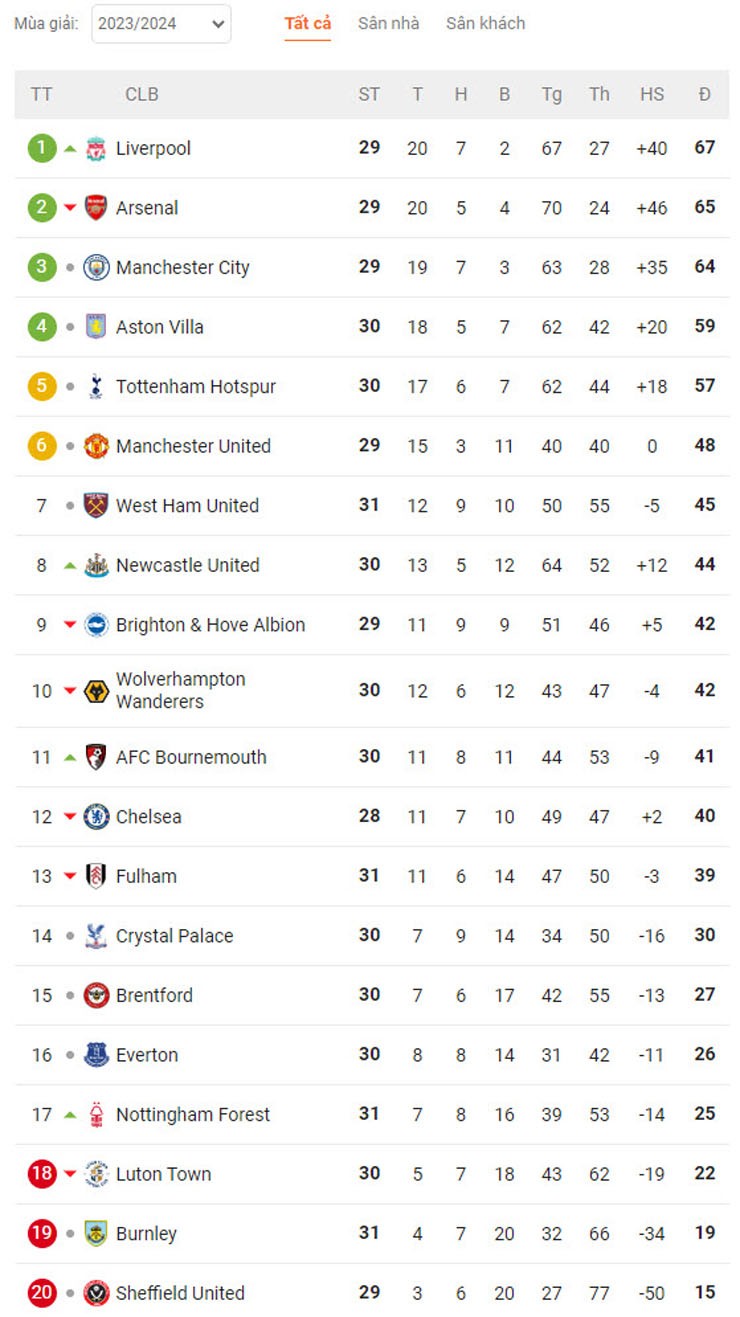Click the red rank 18 badge
The width and height of the screenshot is (740, 1317).
tap(42, 1174)
